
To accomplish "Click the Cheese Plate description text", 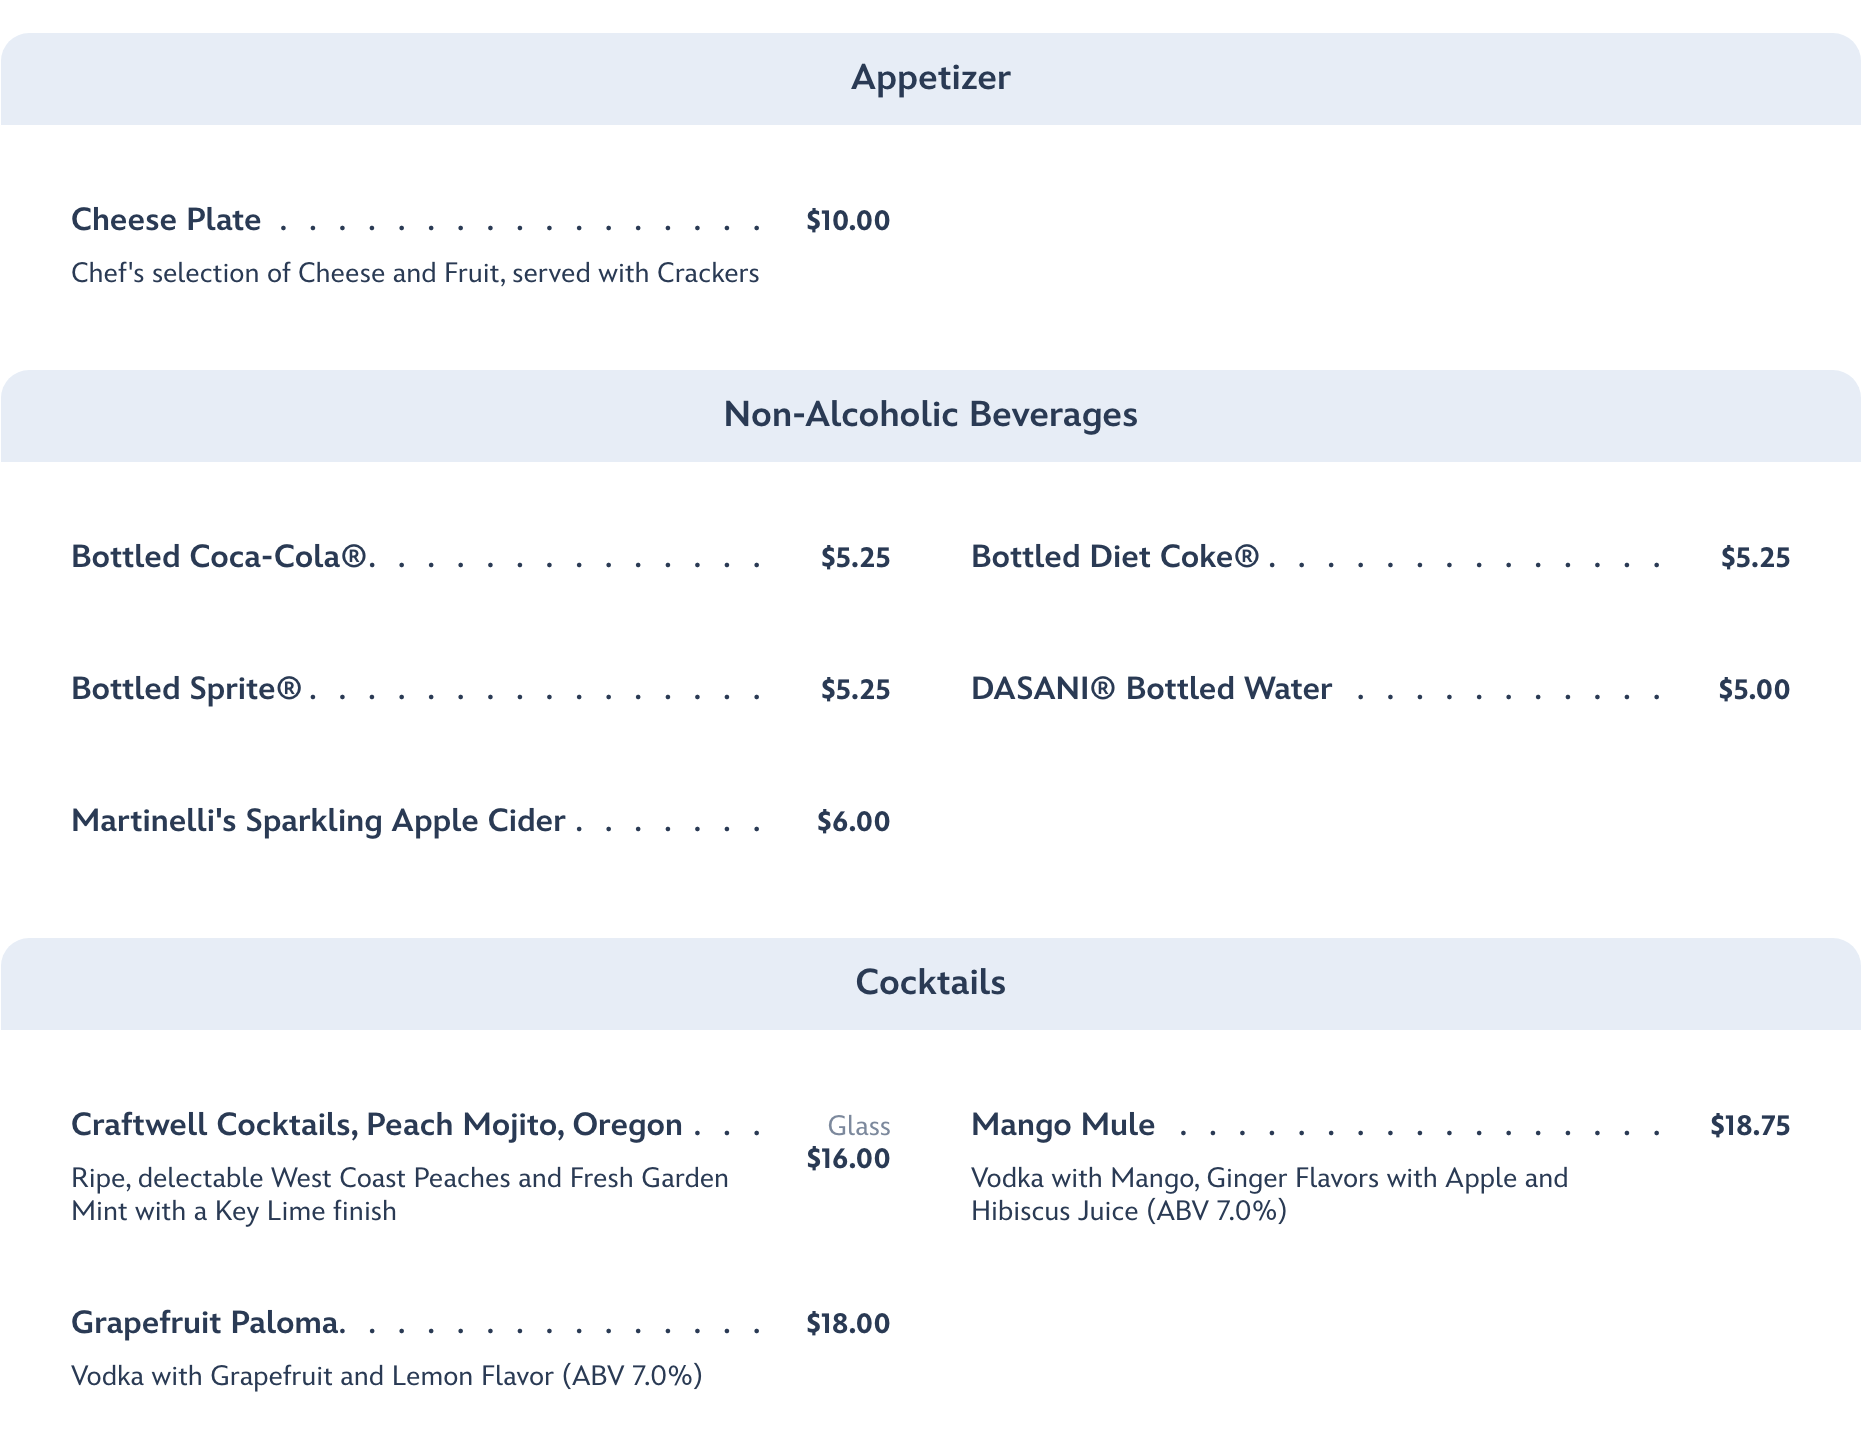I will click(415, 273).
